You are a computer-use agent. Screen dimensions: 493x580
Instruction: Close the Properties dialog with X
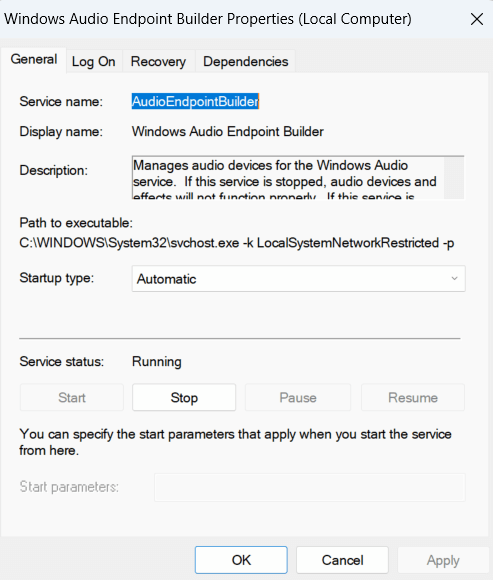point(477,19)
